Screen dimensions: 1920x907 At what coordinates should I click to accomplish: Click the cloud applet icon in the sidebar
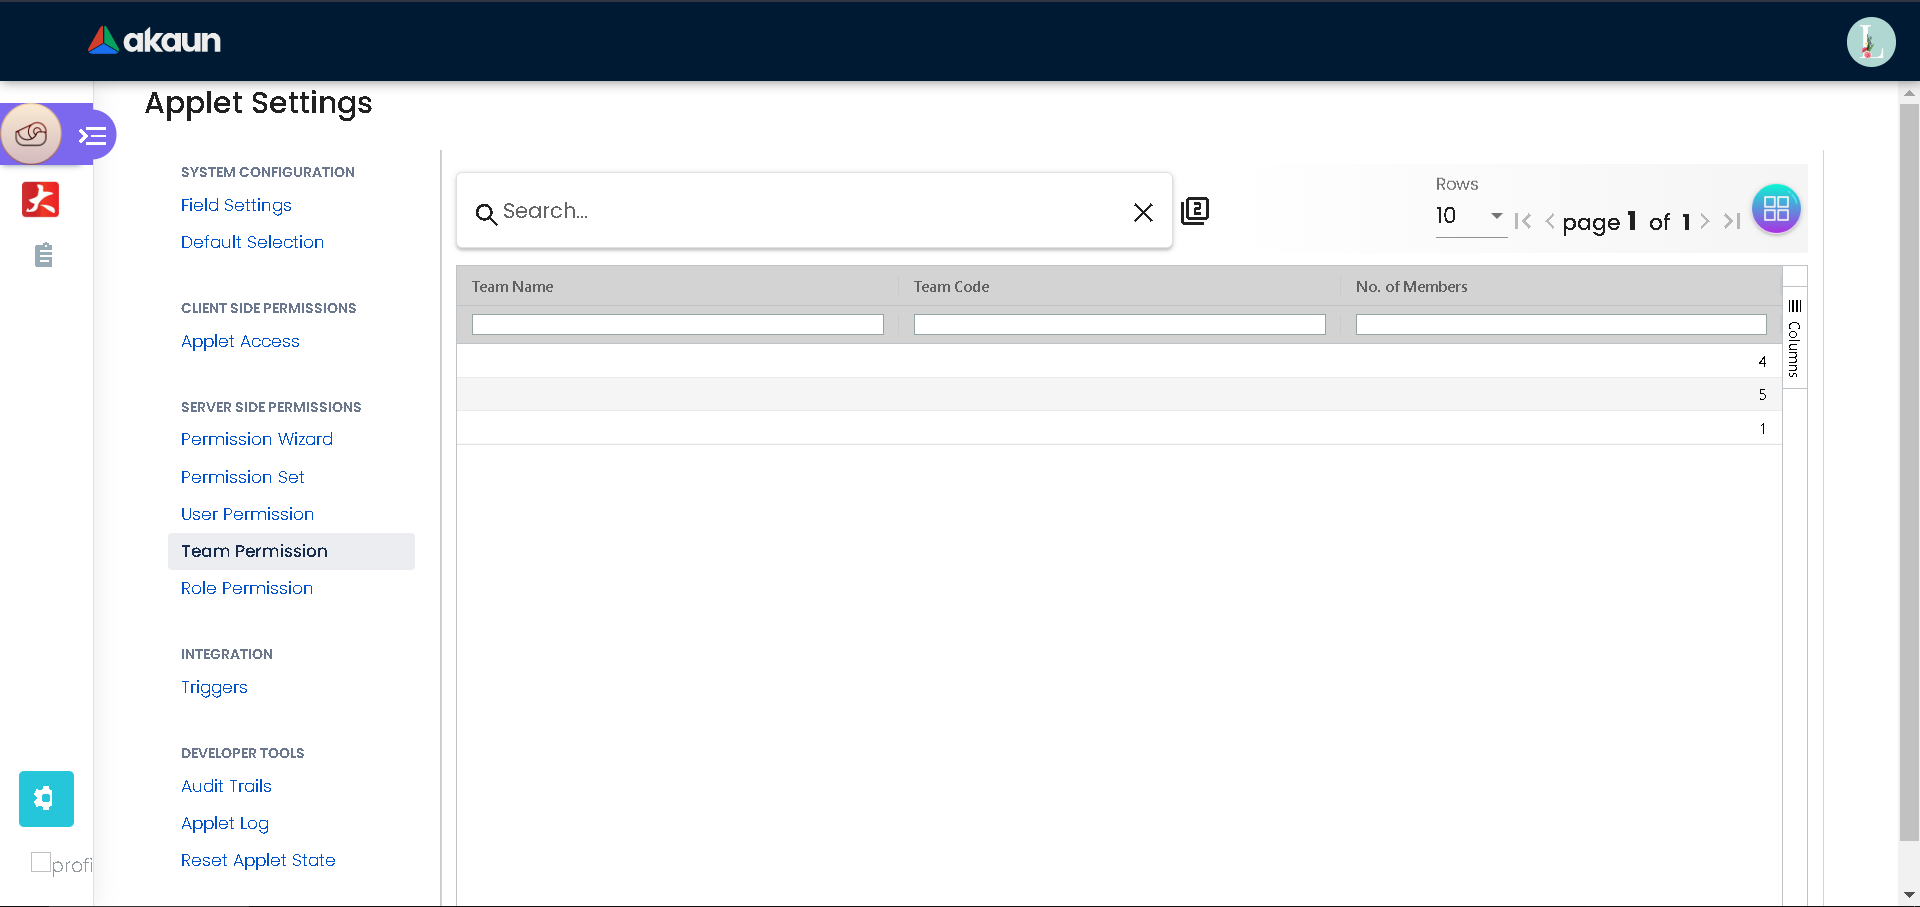31,133
